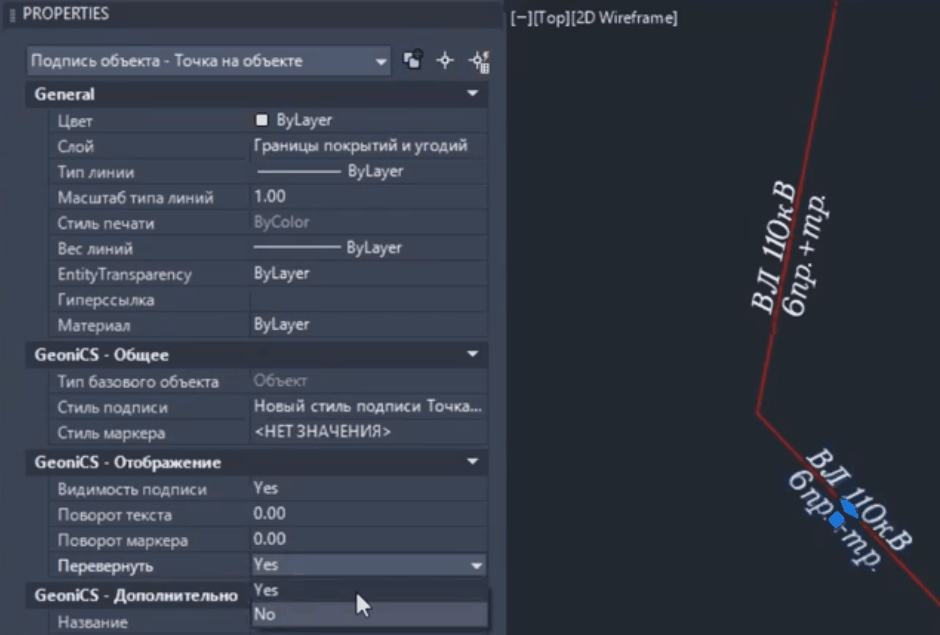
Task: Collapse the General section
Action: pos(472,94)
